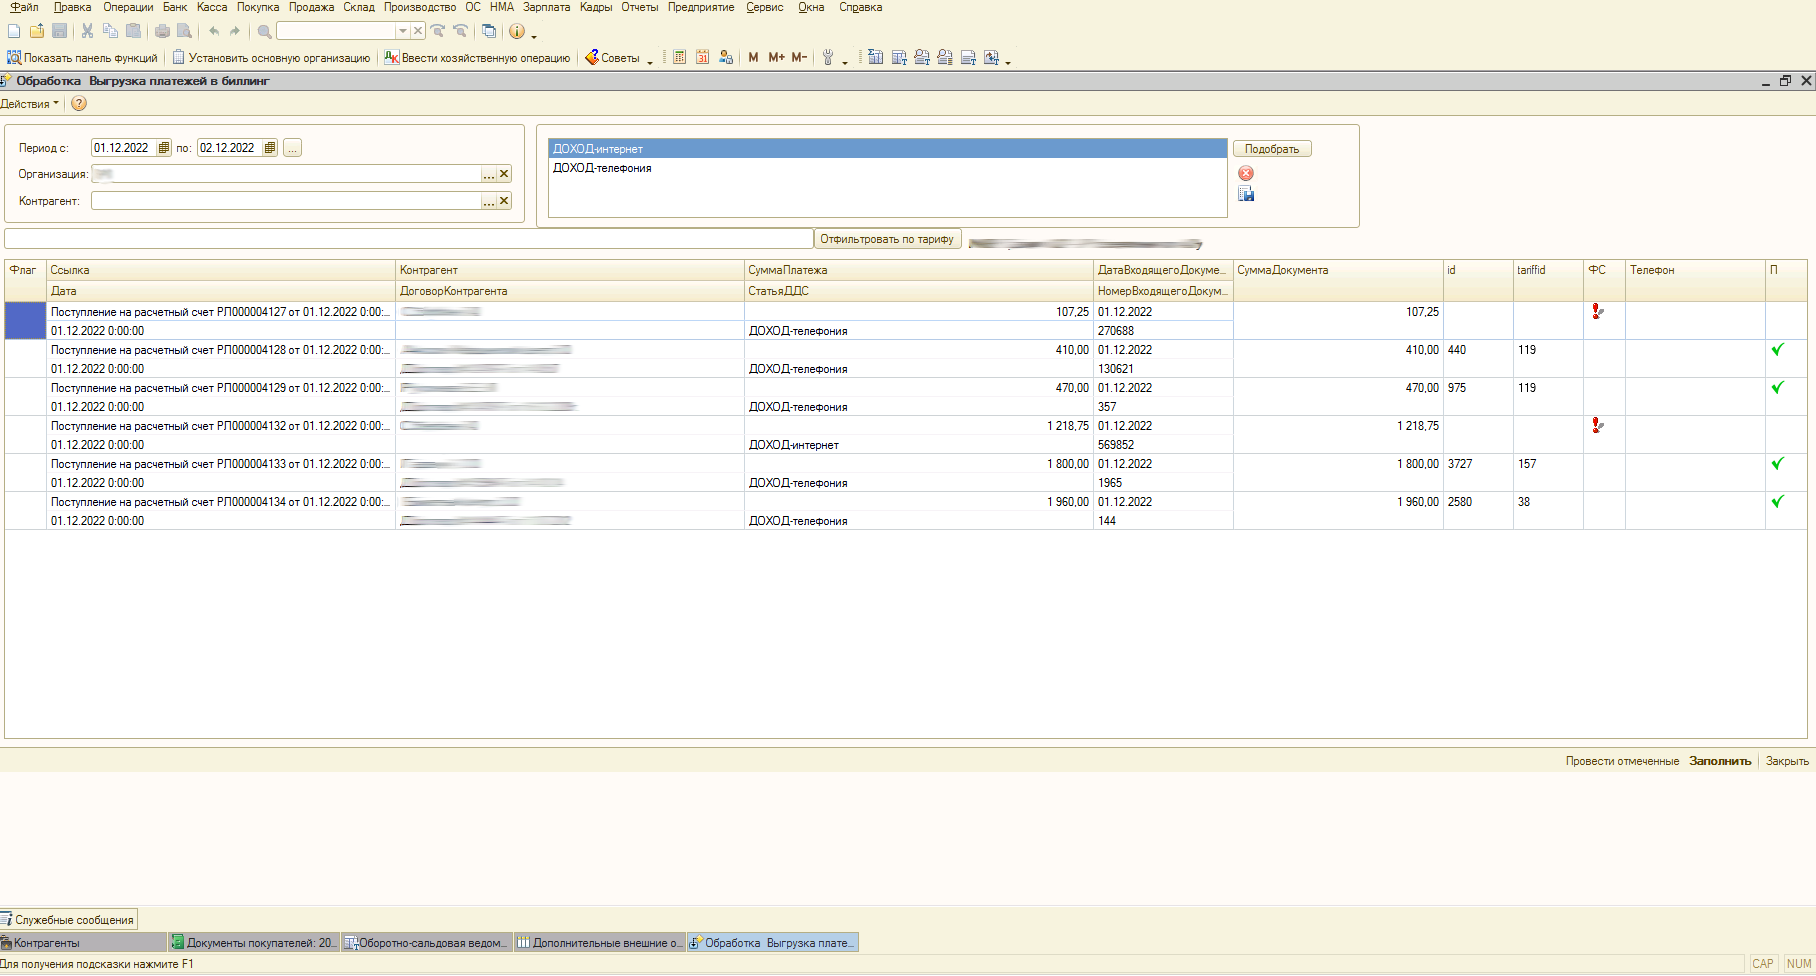Open the Зарплата menu
Viewport: 1816px width, 976px height.
click(x=546, y=7)
